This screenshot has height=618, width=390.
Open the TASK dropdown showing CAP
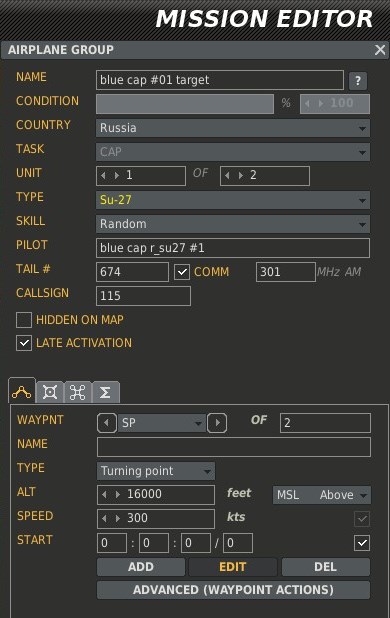(233, 152)
